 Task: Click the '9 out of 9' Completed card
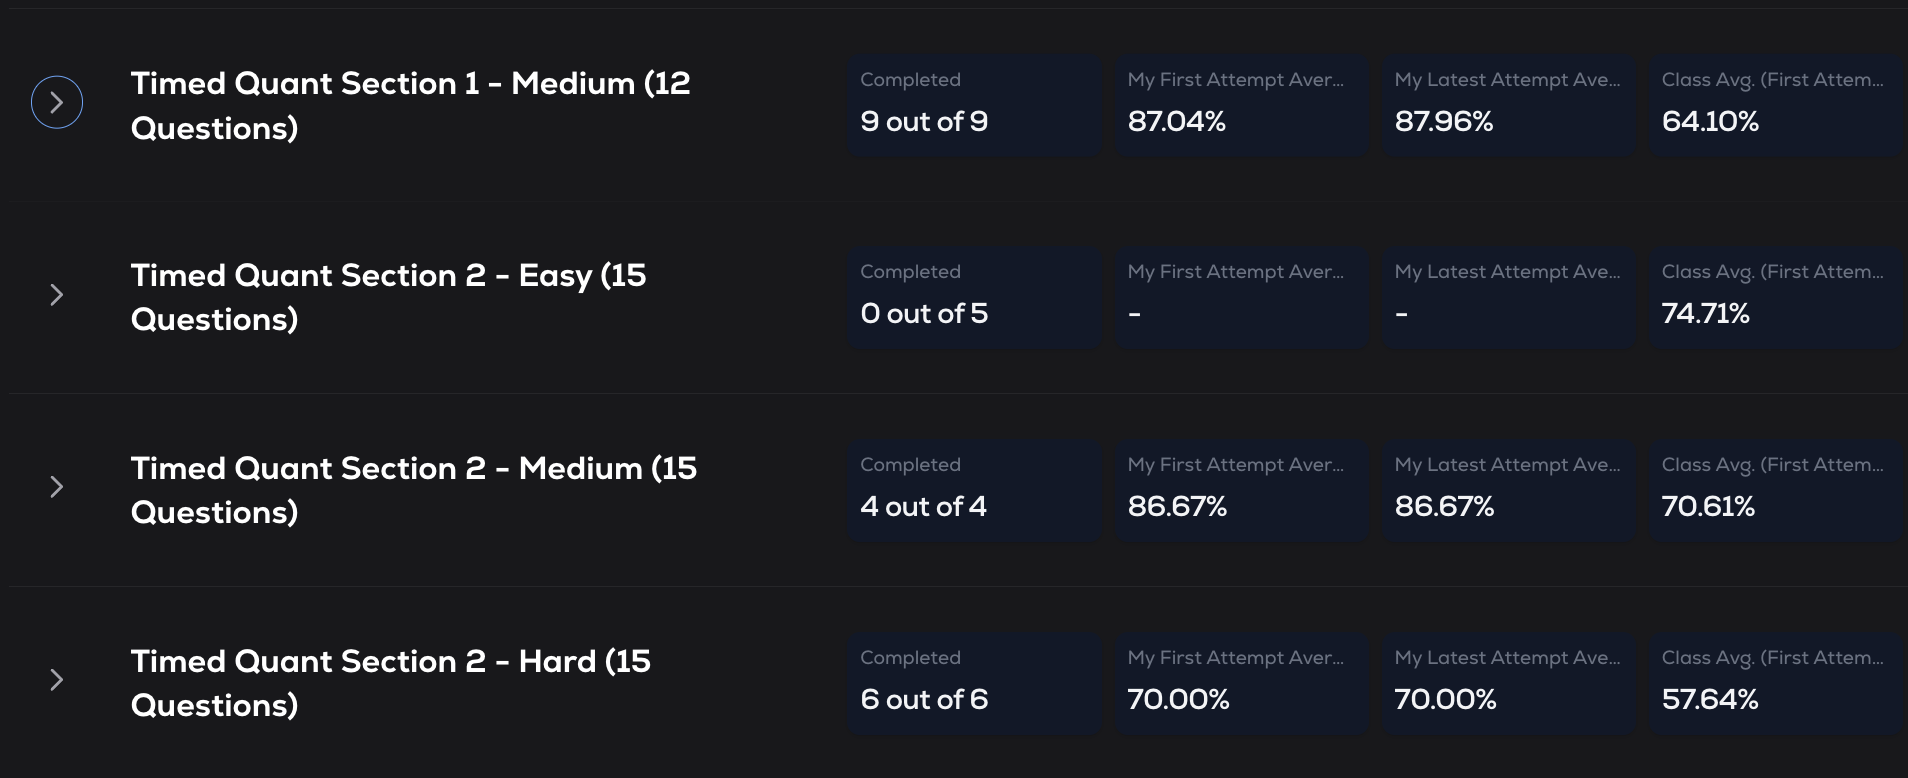pyautogui.click(x=974, y=104)
